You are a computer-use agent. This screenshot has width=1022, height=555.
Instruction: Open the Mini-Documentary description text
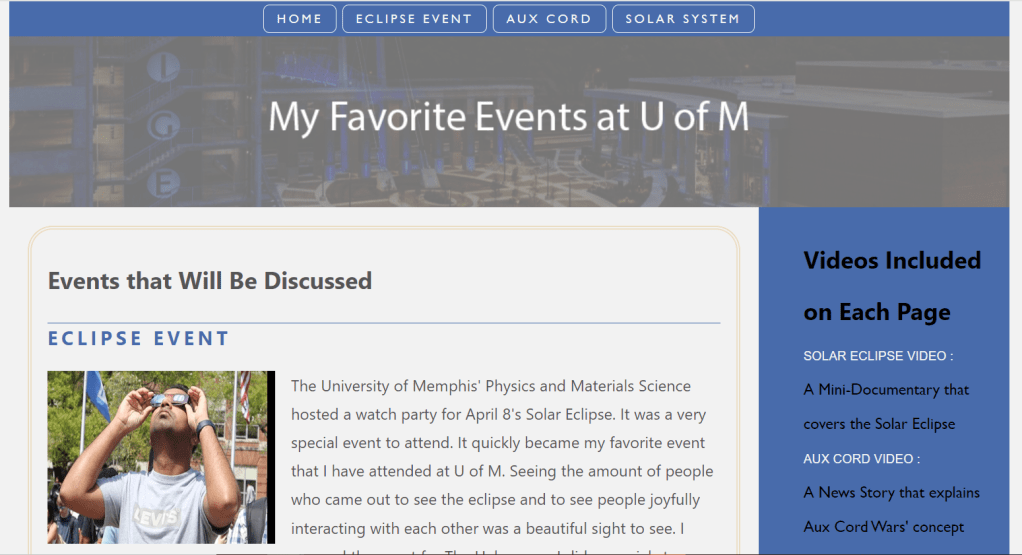[886, 407]
